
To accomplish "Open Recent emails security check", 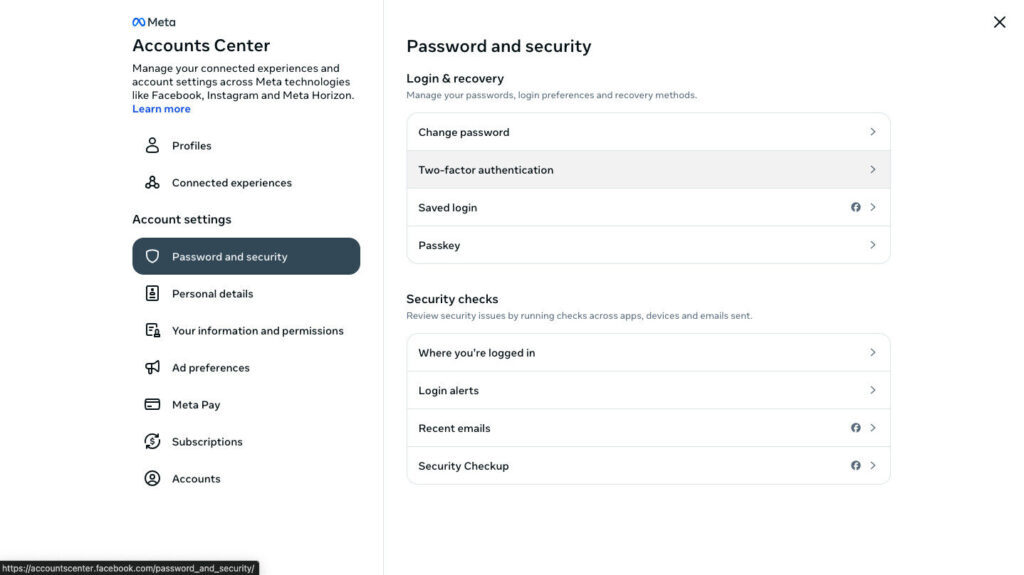I will click(x=648, y=428).
